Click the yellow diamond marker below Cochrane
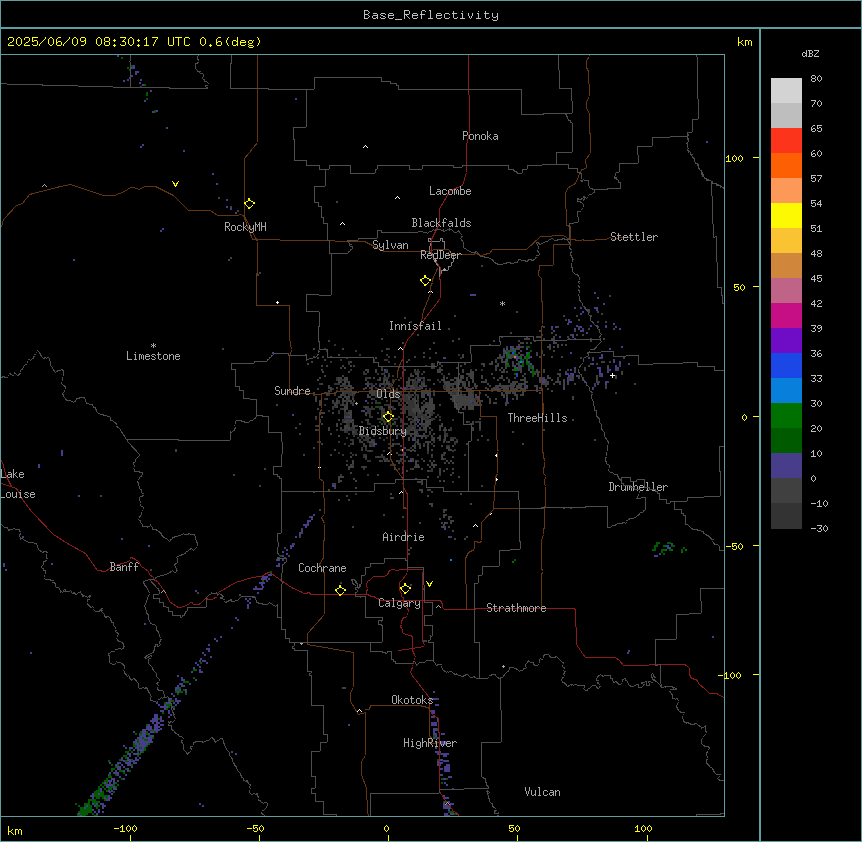 click(340, 590)
